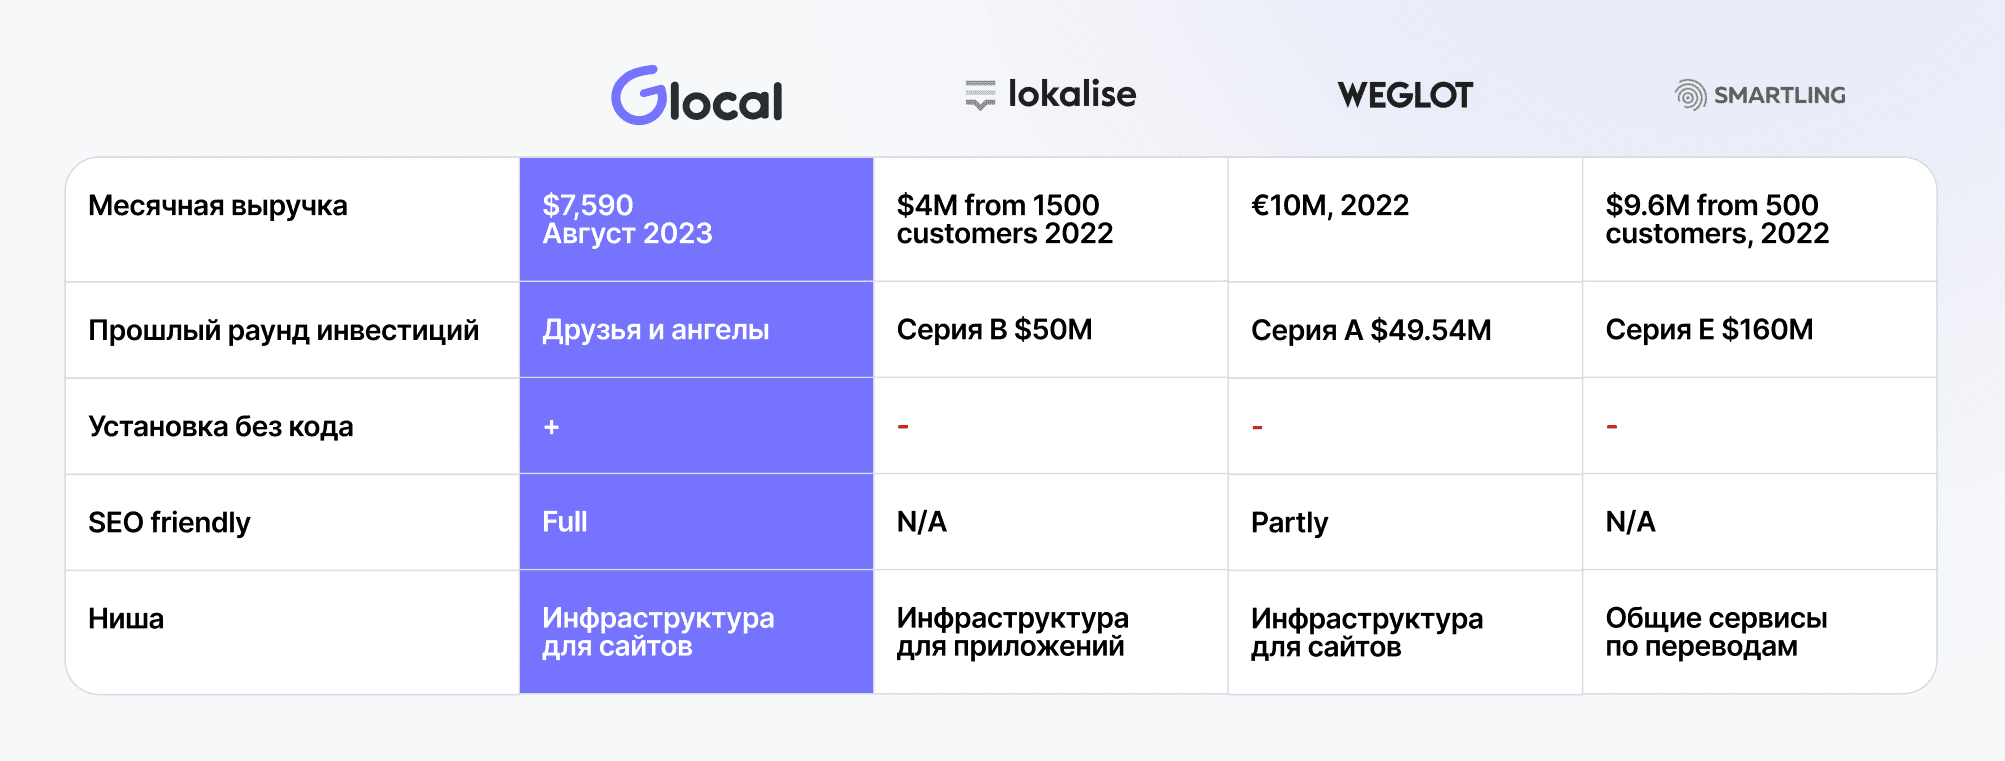The width and height of the screenshot is (2005, 761).
Task: Select the "Прошлый раунд инвестиций" row label
Action: pos(284,330)
